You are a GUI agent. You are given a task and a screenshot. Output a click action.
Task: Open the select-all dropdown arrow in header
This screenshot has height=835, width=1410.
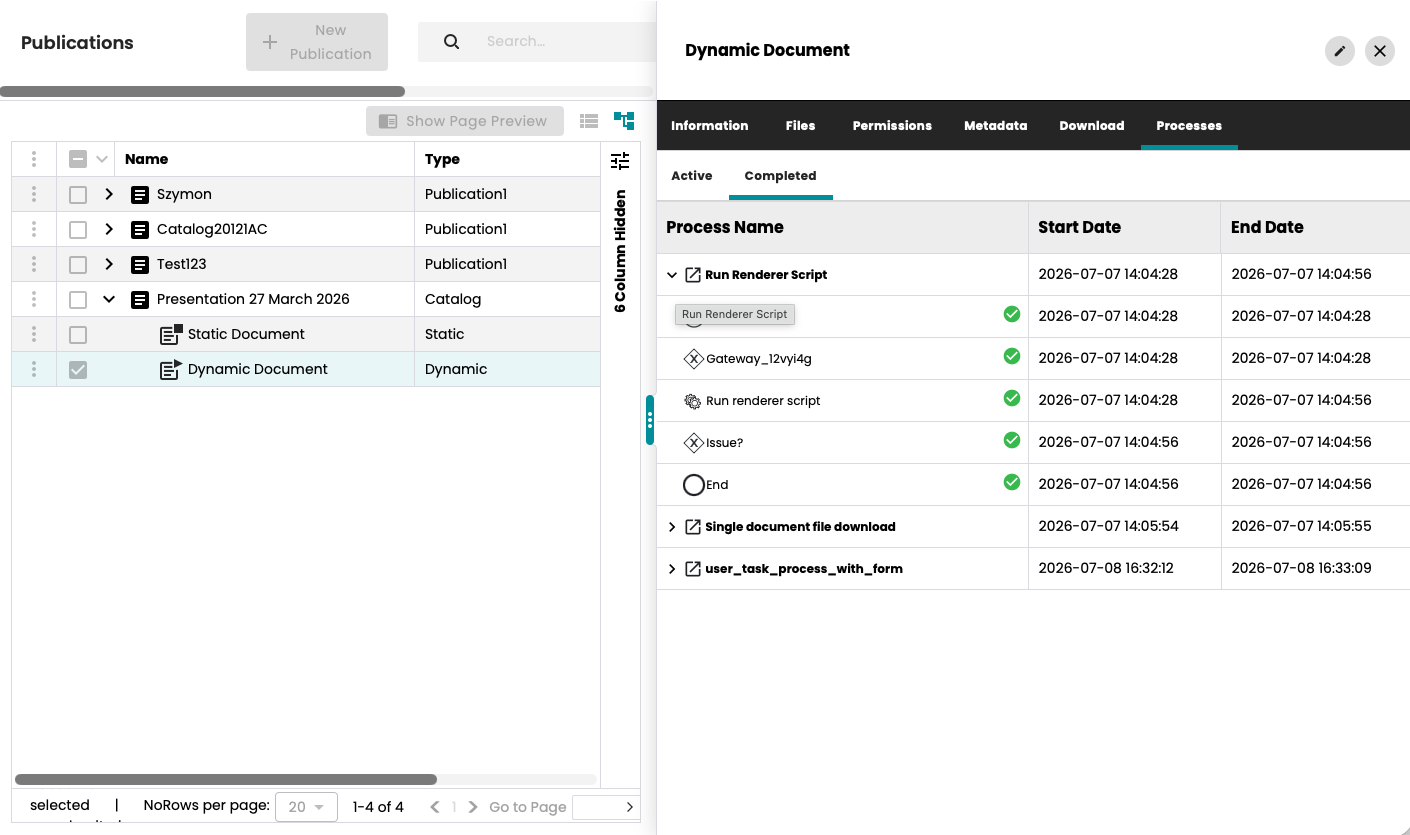tap(101, 160)
